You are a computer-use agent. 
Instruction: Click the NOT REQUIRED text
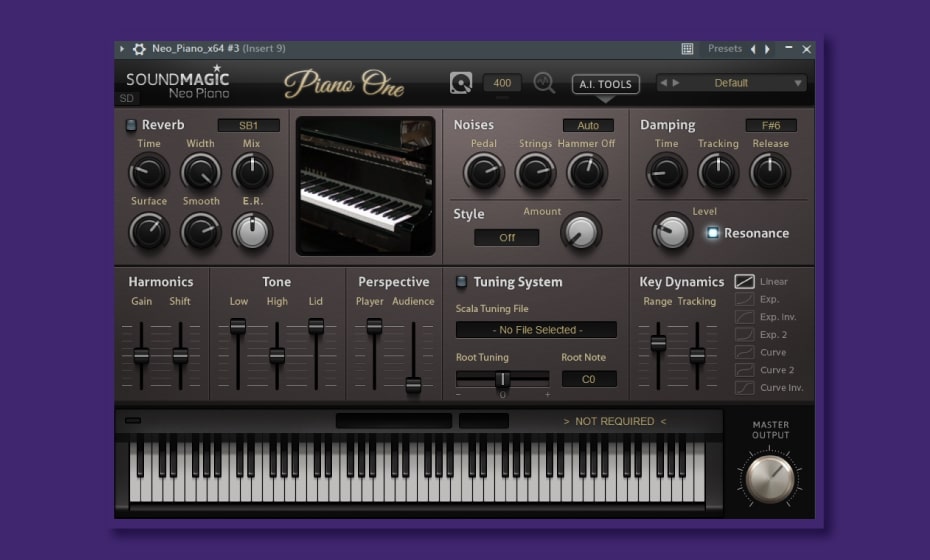(614, 421)
